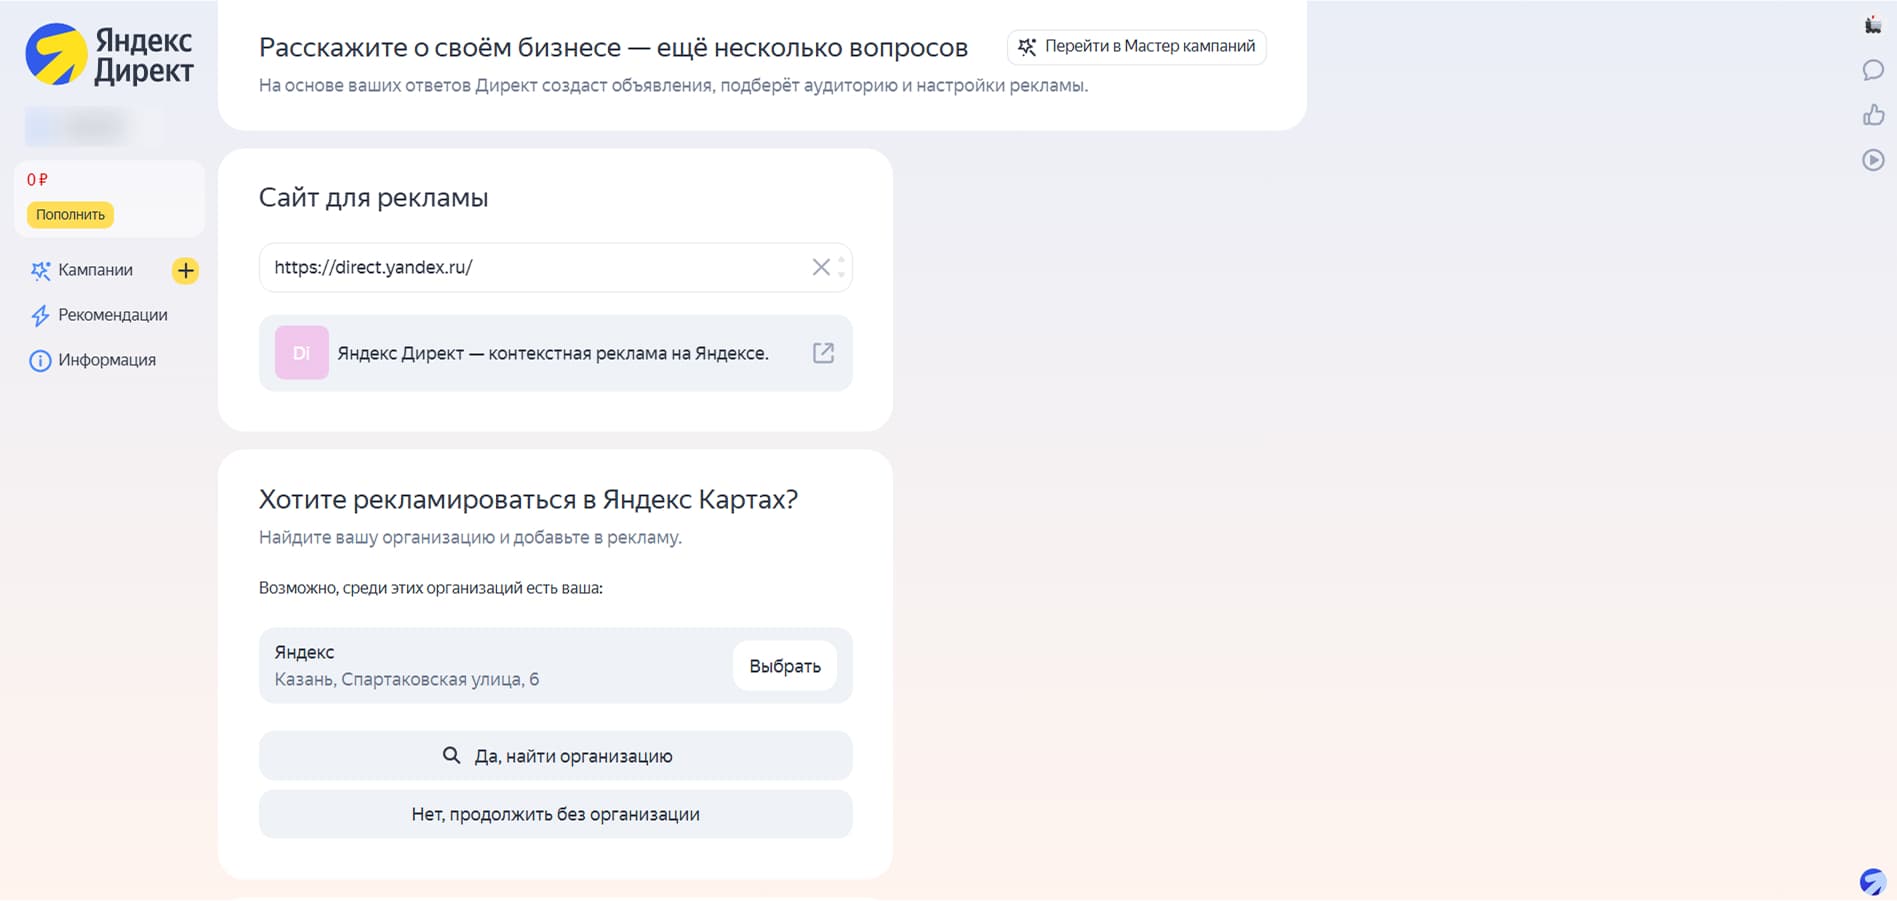1897x901 pixels.
Task: Click the 0 ₽ balance amount
Action: click(x=37, y=180)
